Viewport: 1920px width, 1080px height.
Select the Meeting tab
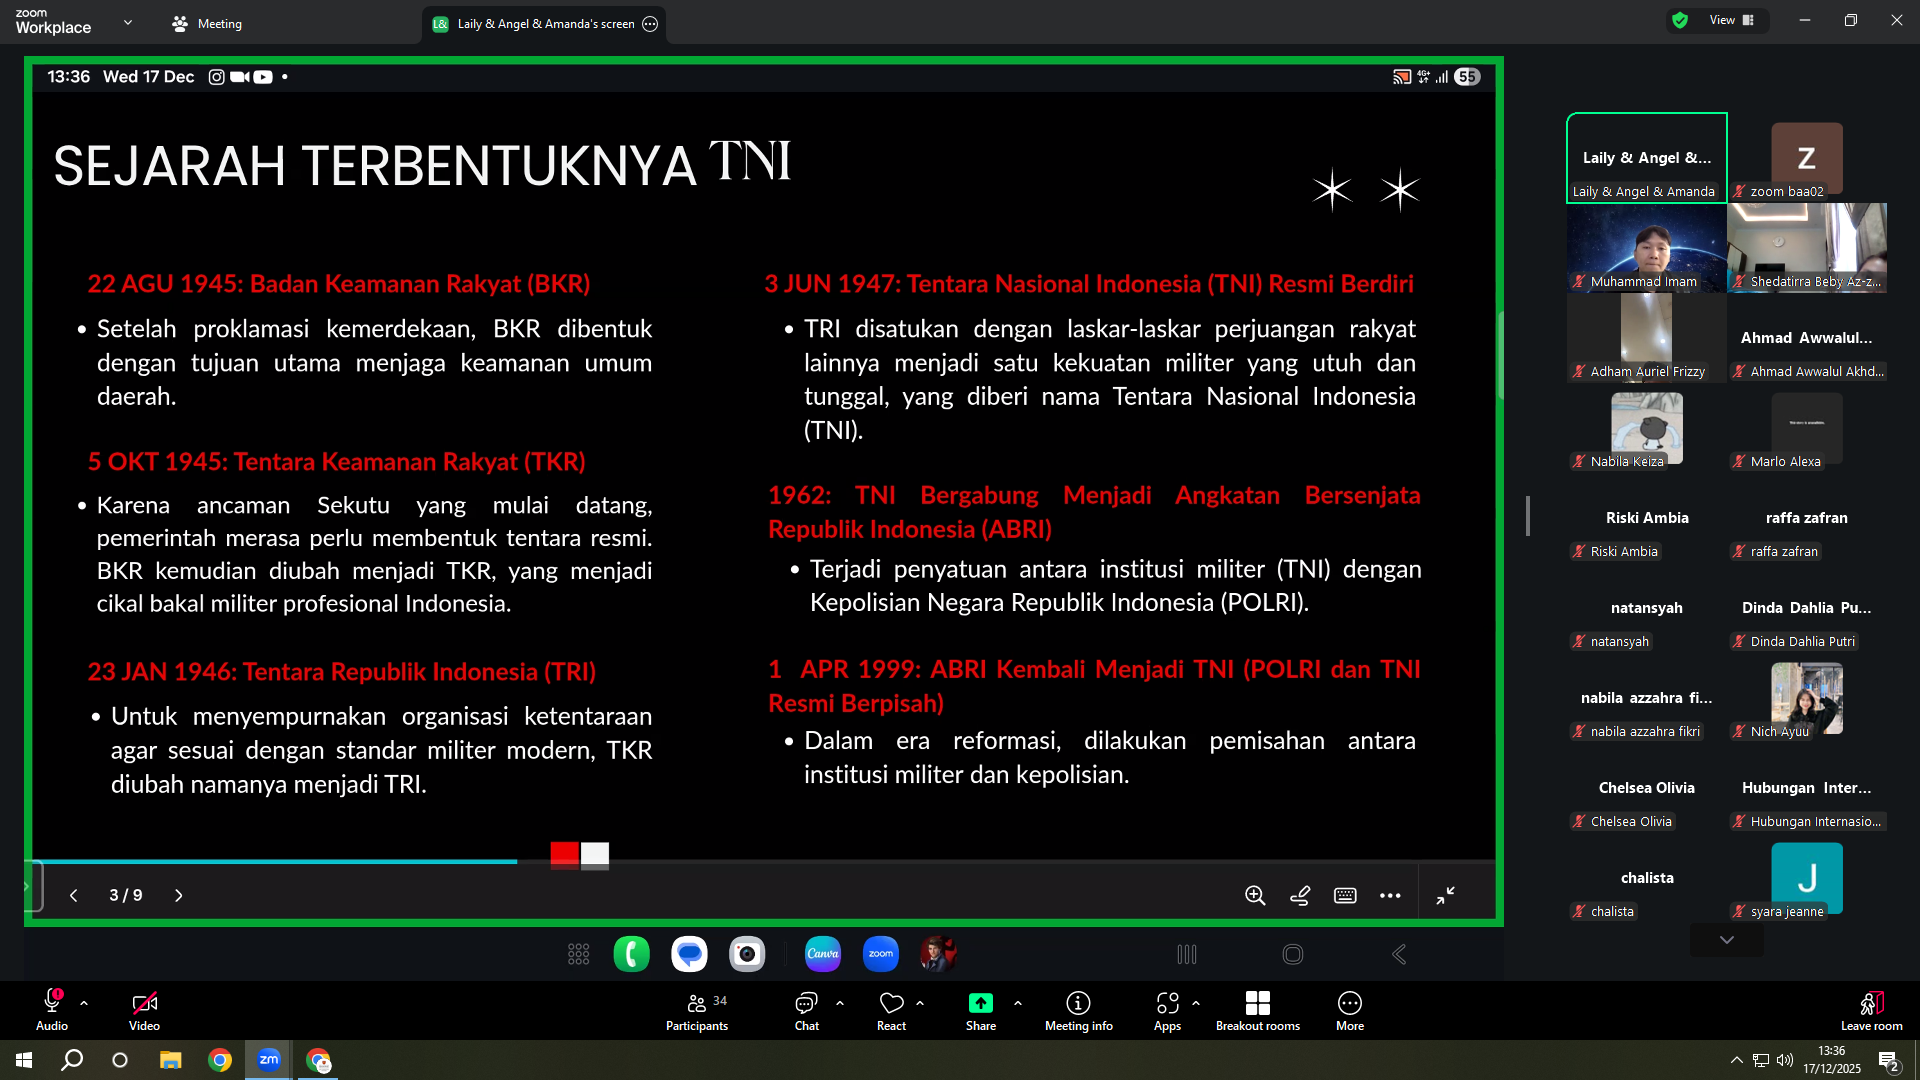tap(207, 23)
